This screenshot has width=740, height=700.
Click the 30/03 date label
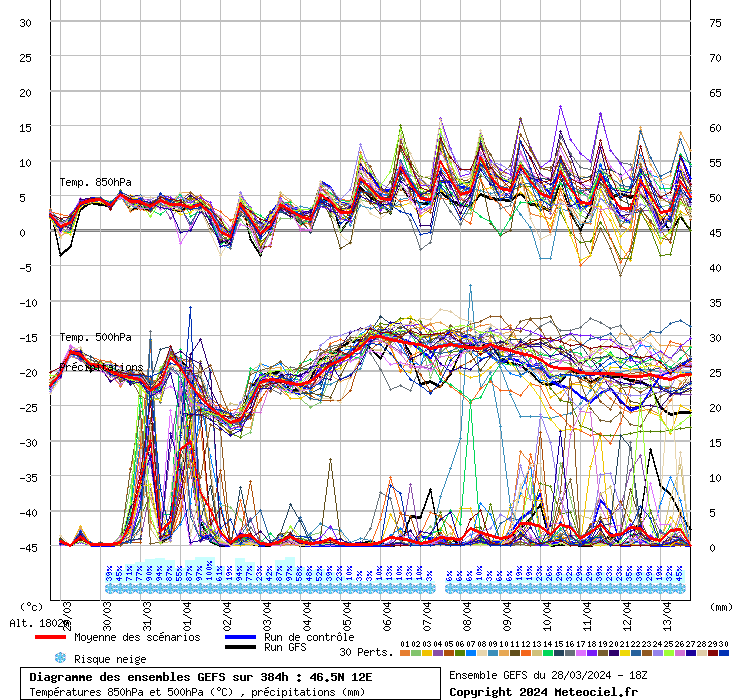click(x=107, y=616)
